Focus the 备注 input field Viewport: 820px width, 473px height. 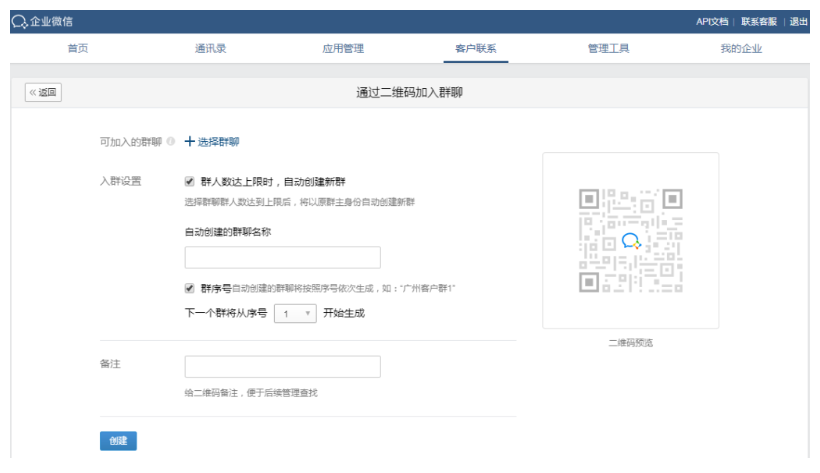coord(282,367)
